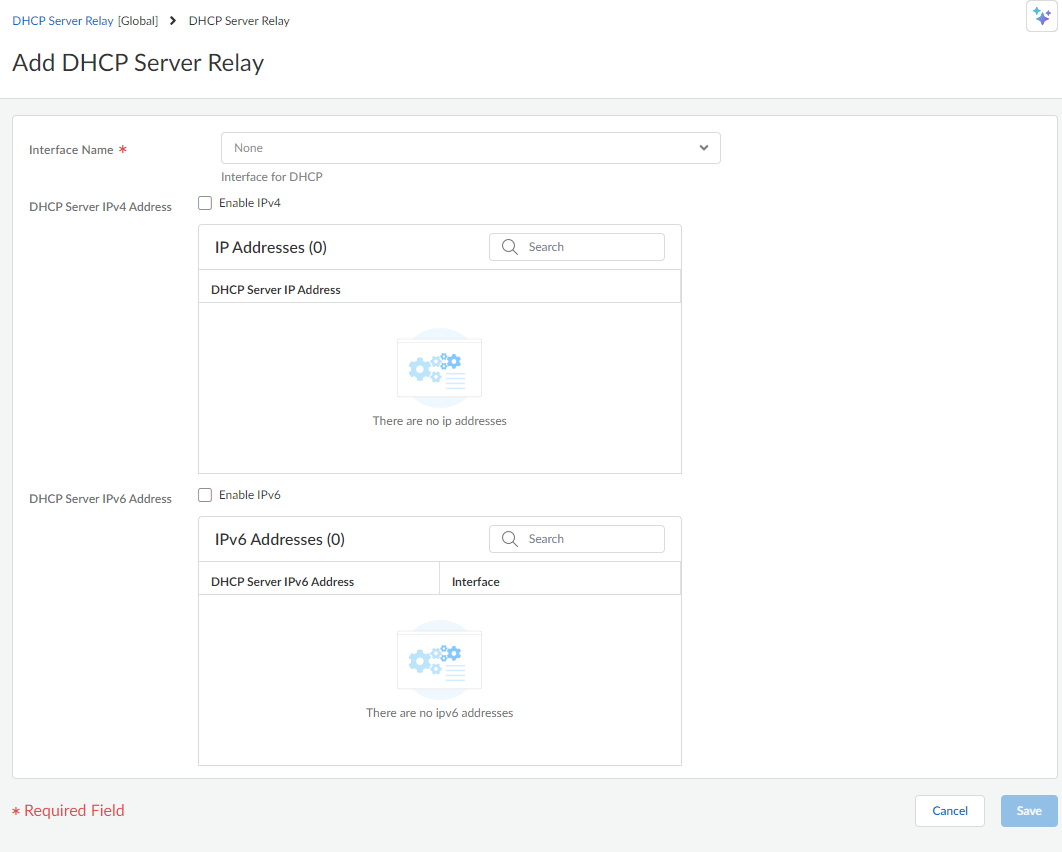
Task: Click the Interface Name field label
Action: point(71,150)
